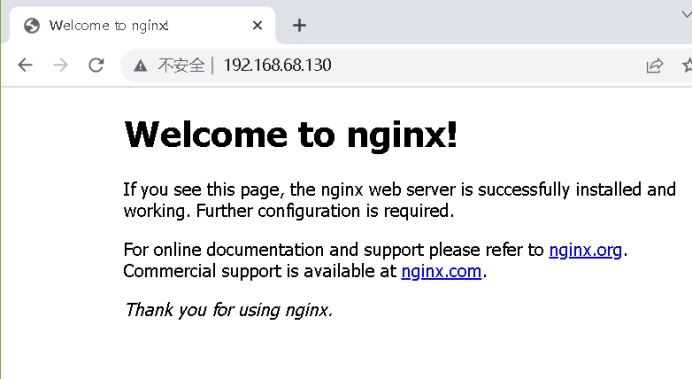Open a new tab with plus button
The image size is (693, 379).
299,25
